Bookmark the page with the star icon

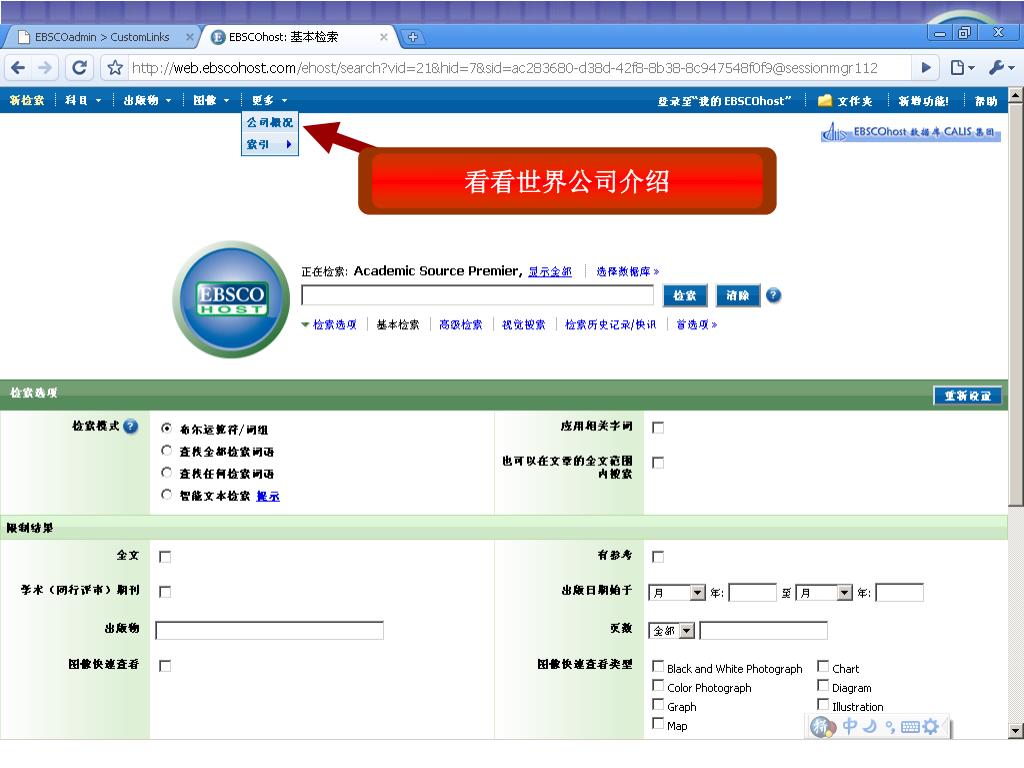(115, 67)
